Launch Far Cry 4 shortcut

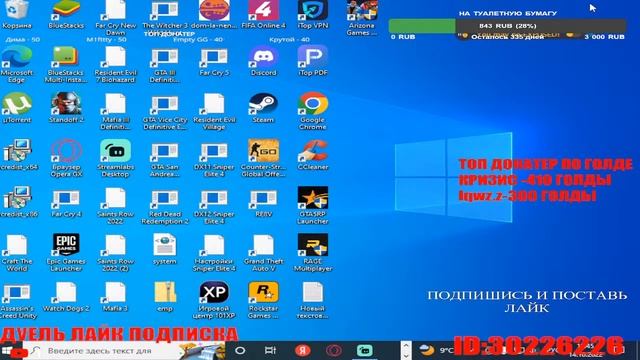tap(66, 202)
